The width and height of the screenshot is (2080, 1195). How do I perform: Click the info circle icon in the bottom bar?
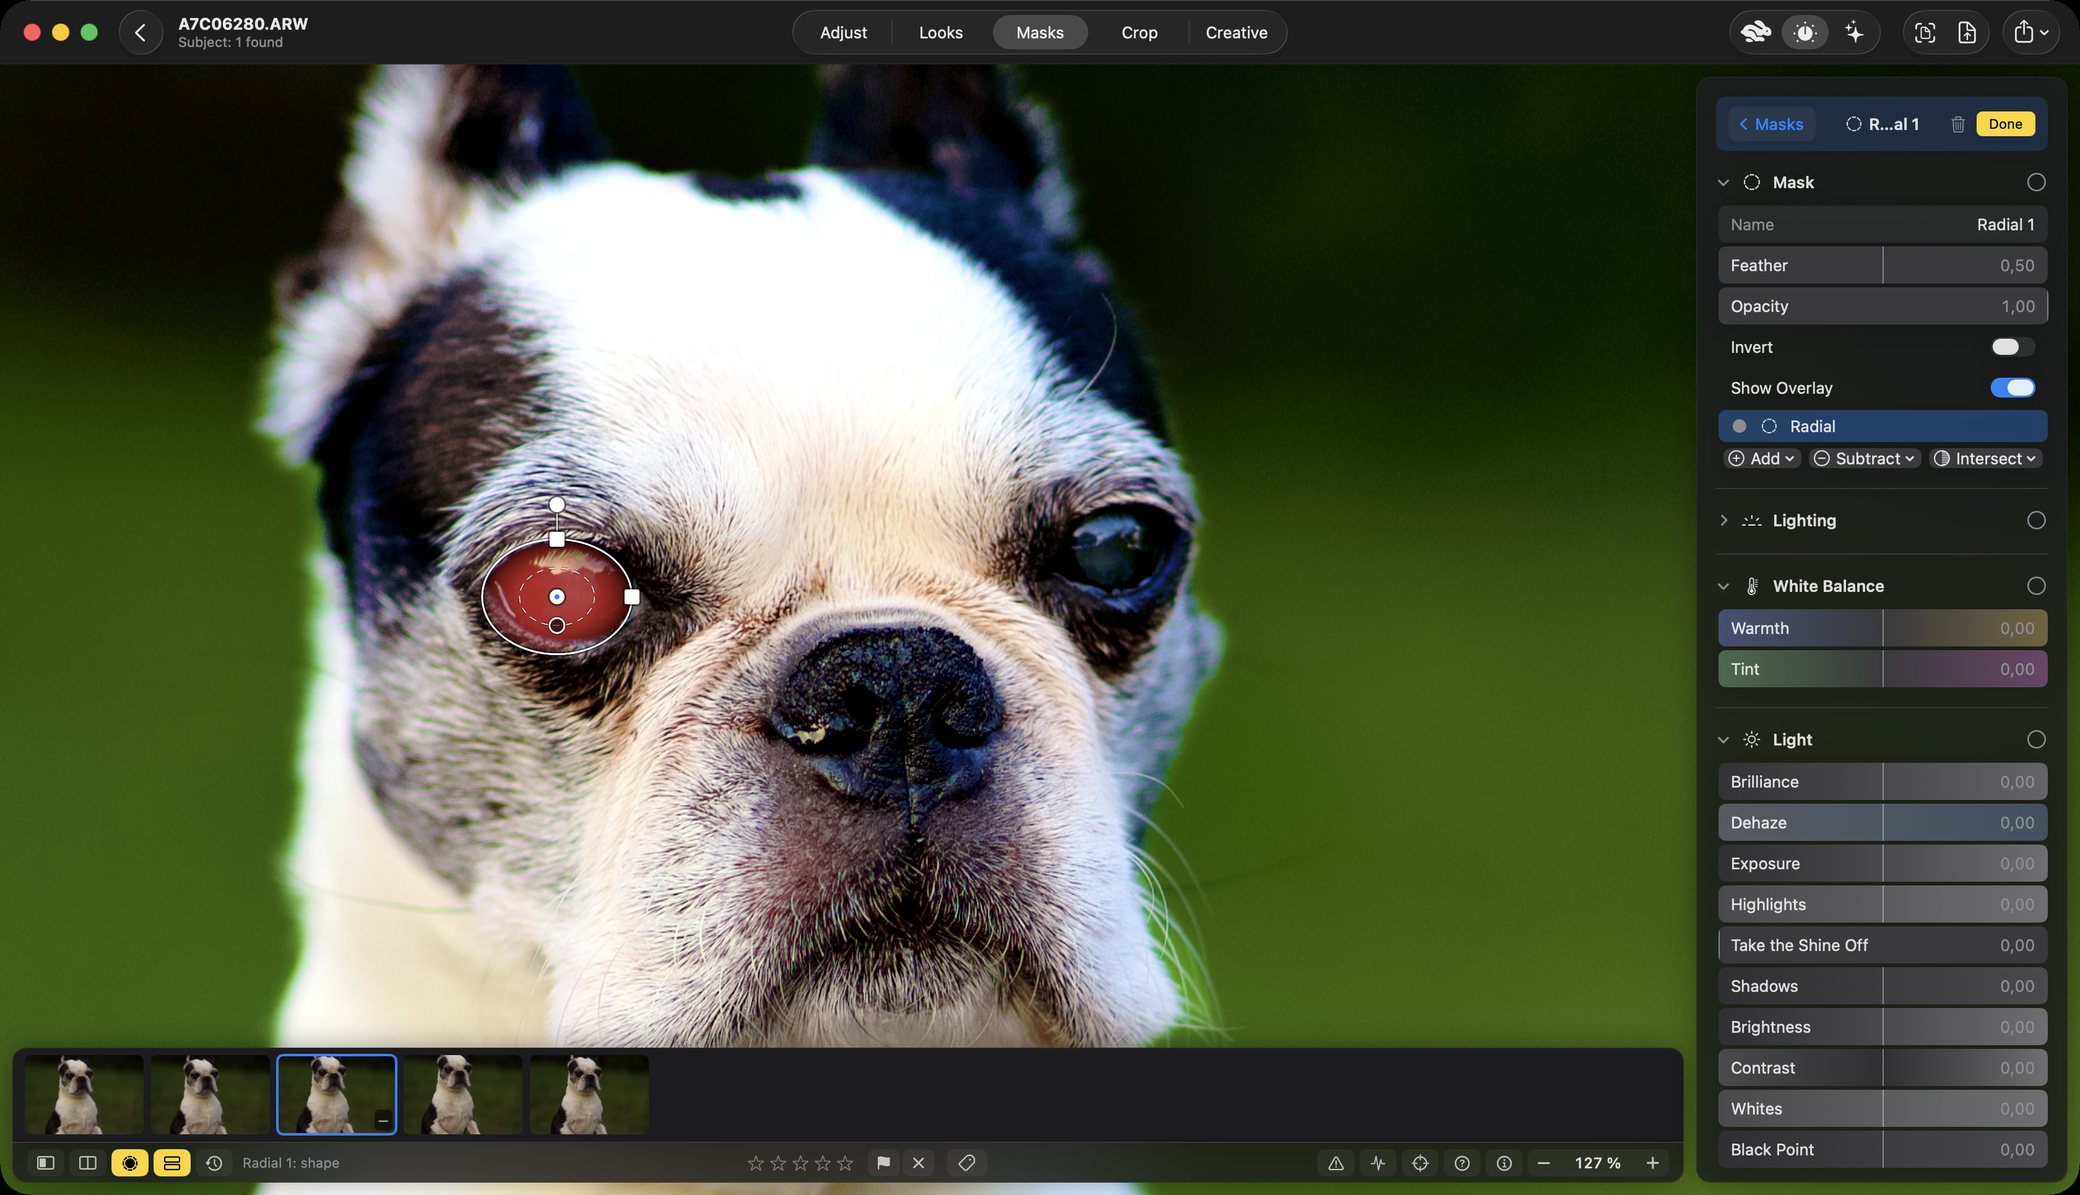tap(1504, 1163)
